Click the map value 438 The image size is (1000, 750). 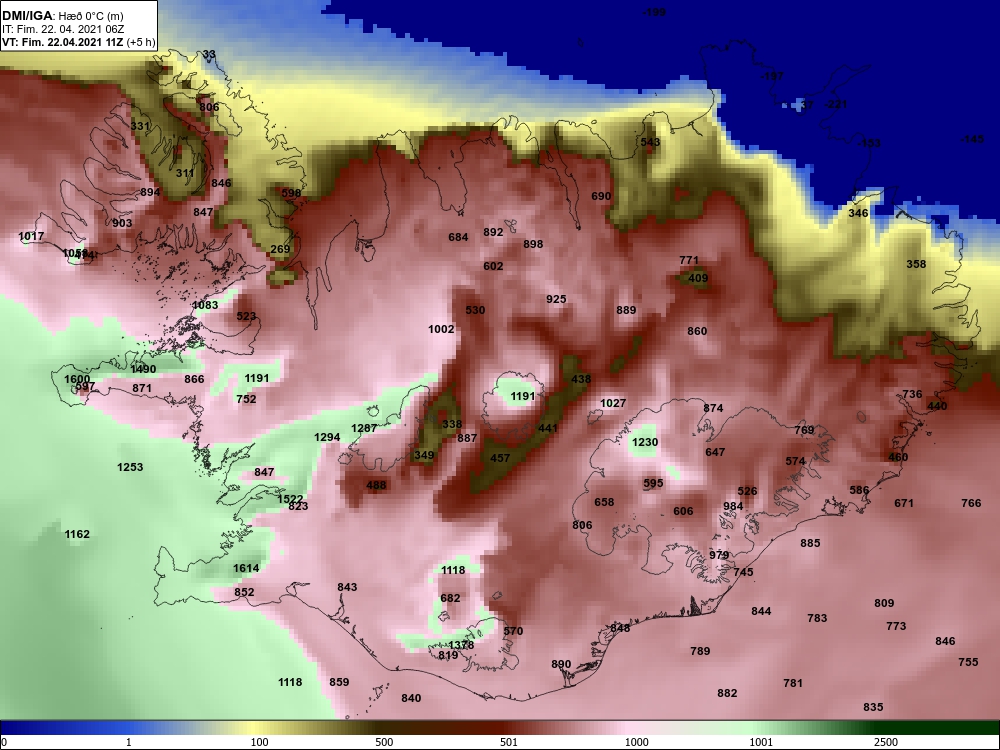coord(581,379)
